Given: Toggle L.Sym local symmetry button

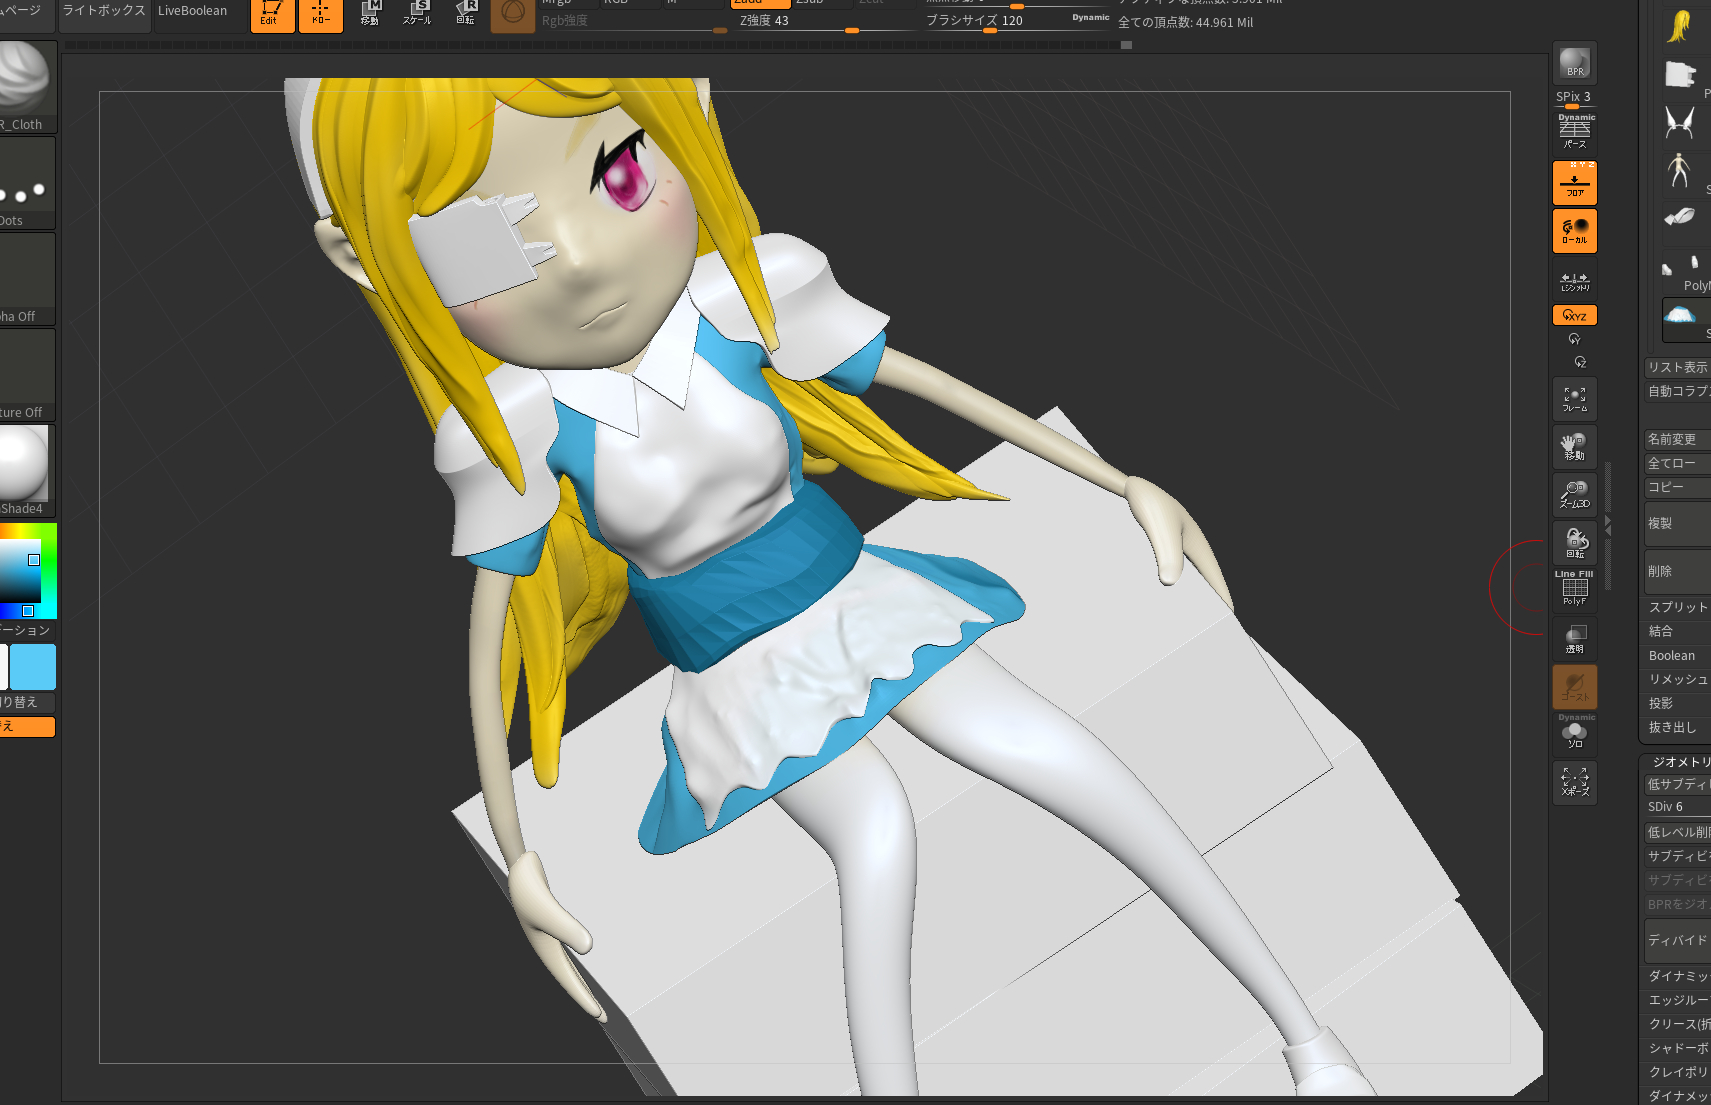Looking at the screenshot, I should click(1575, 281).
